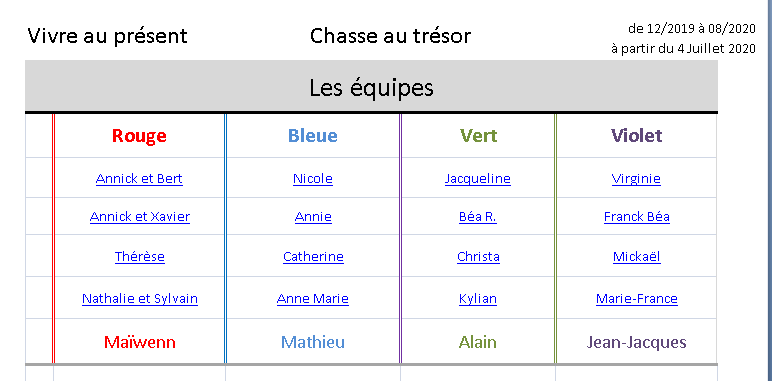The image size is (772, 381).
Task: Follow the Catherine hyperlink
Action: 313,256
